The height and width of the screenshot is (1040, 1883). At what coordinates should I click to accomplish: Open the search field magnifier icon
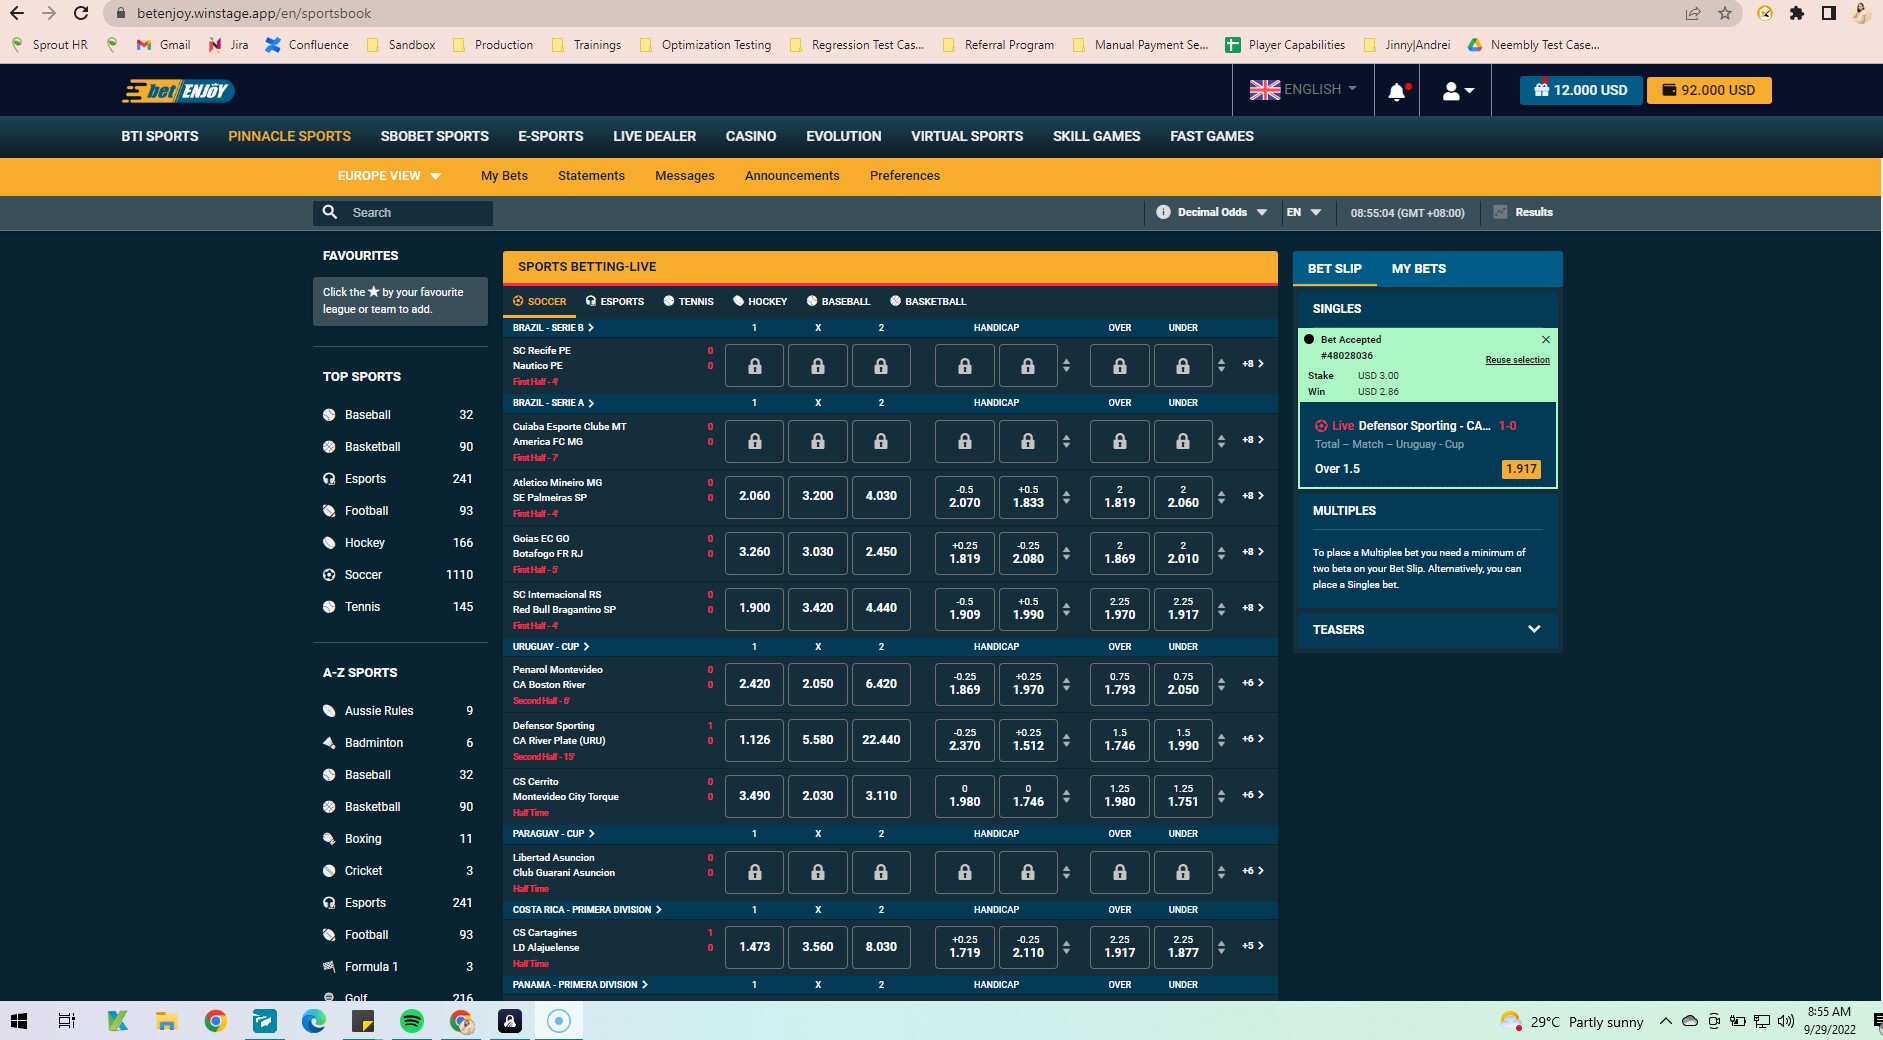pos(331,212)
